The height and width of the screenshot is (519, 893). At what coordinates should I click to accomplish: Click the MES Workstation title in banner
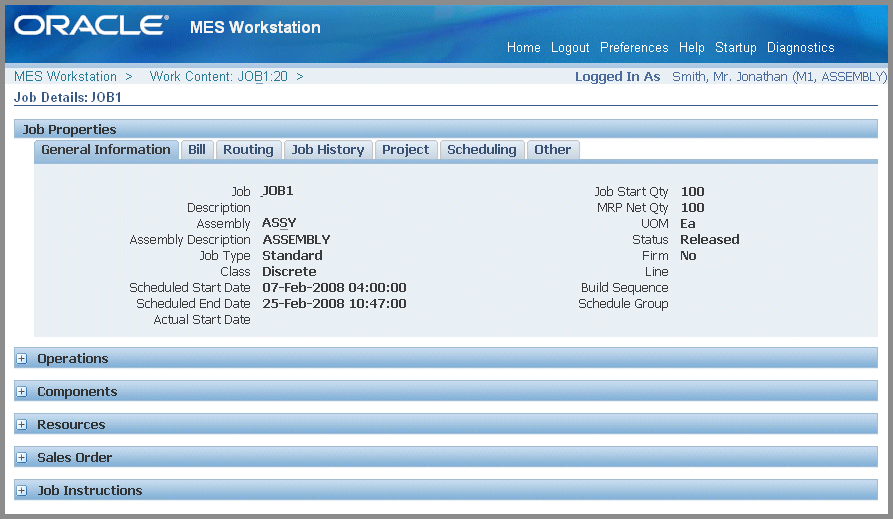255,27
